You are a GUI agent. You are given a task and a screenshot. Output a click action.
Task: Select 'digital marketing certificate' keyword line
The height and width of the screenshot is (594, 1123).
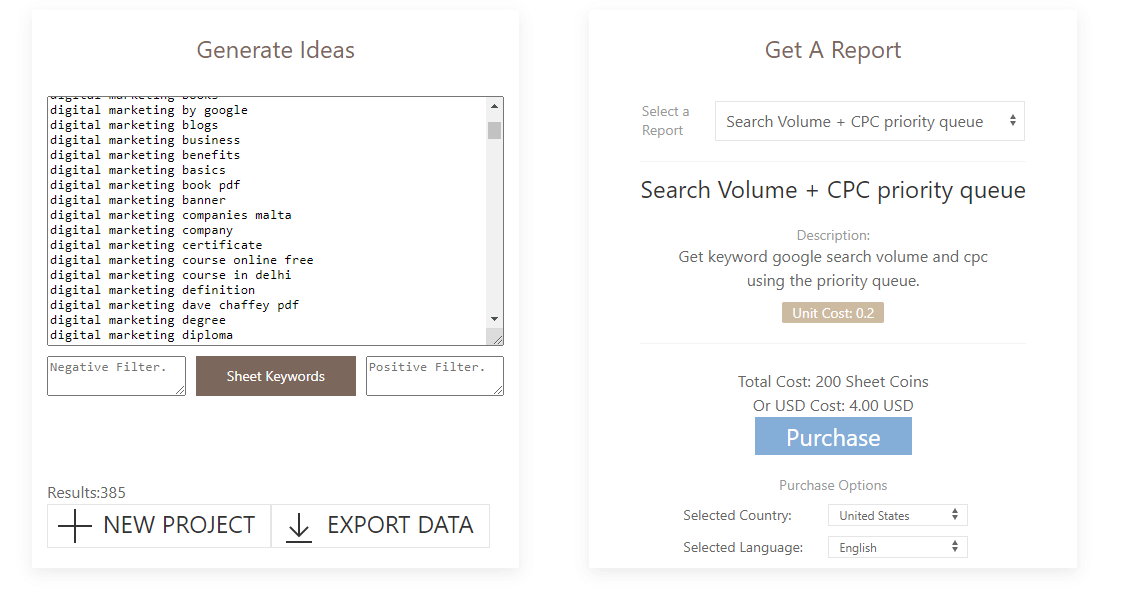coord(156,245)
